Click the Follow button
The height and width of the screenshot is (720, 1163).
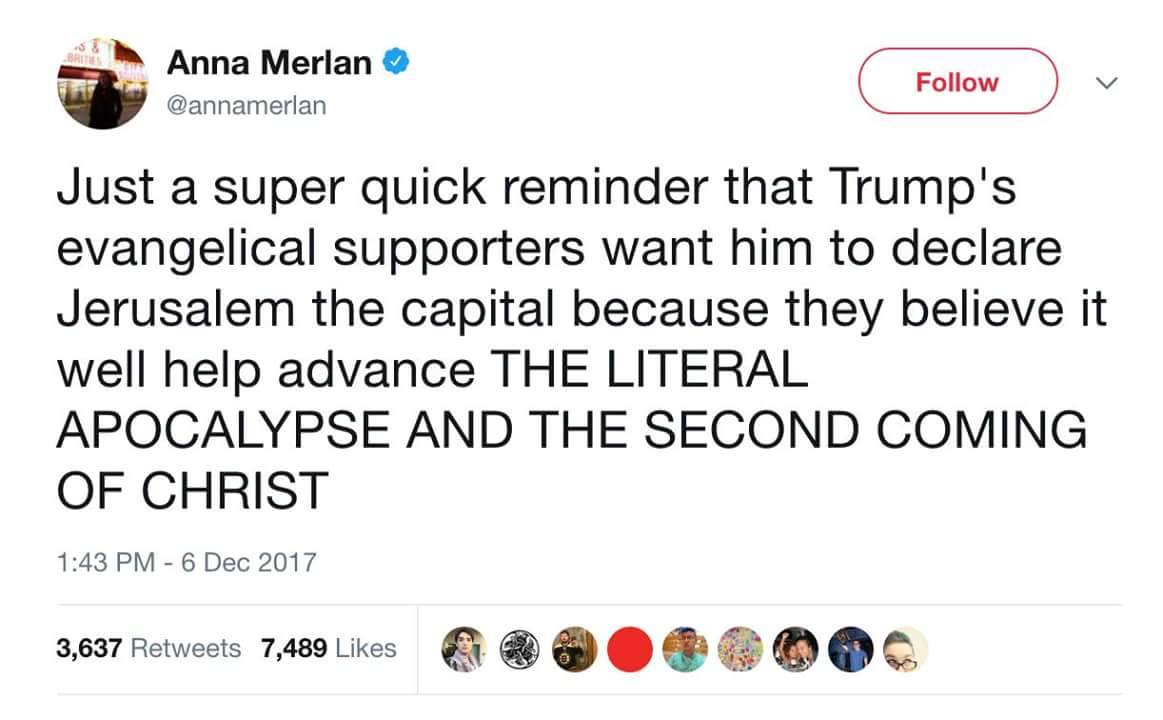[x=957, y=82]
